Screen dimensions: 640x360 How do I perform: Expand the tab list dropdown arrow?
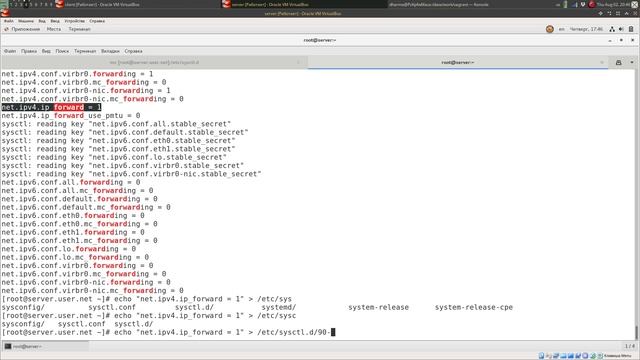632,62
